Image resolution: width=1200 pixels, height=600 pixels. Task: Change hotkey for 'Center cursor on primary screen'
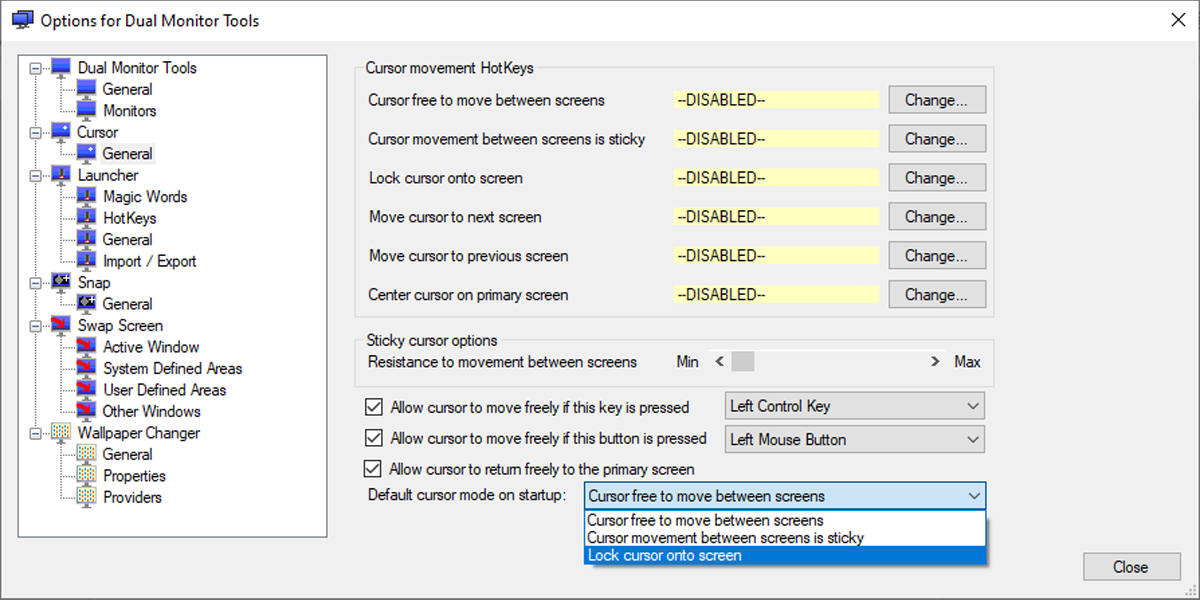(936, 295)
